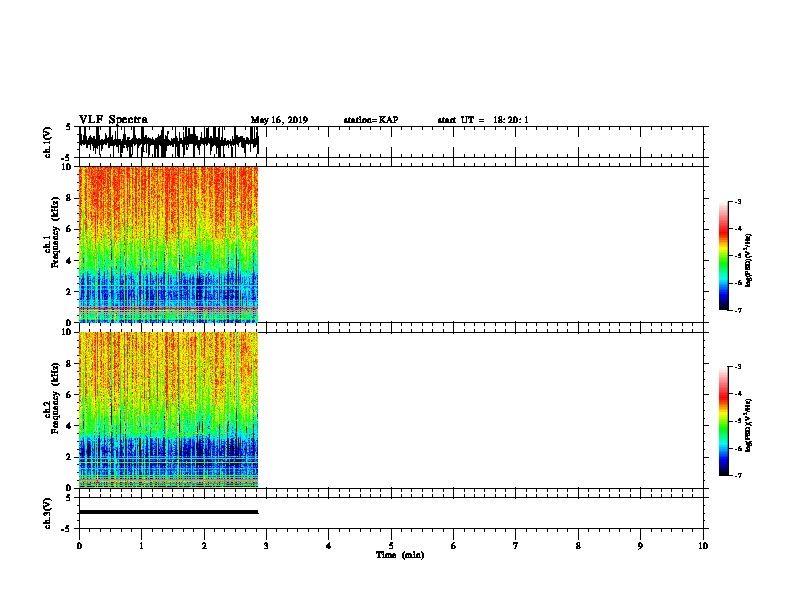Click the "10" kHz tick on ch.2 frequency axis
Screen dimensions: 792x612
(67, 332)
